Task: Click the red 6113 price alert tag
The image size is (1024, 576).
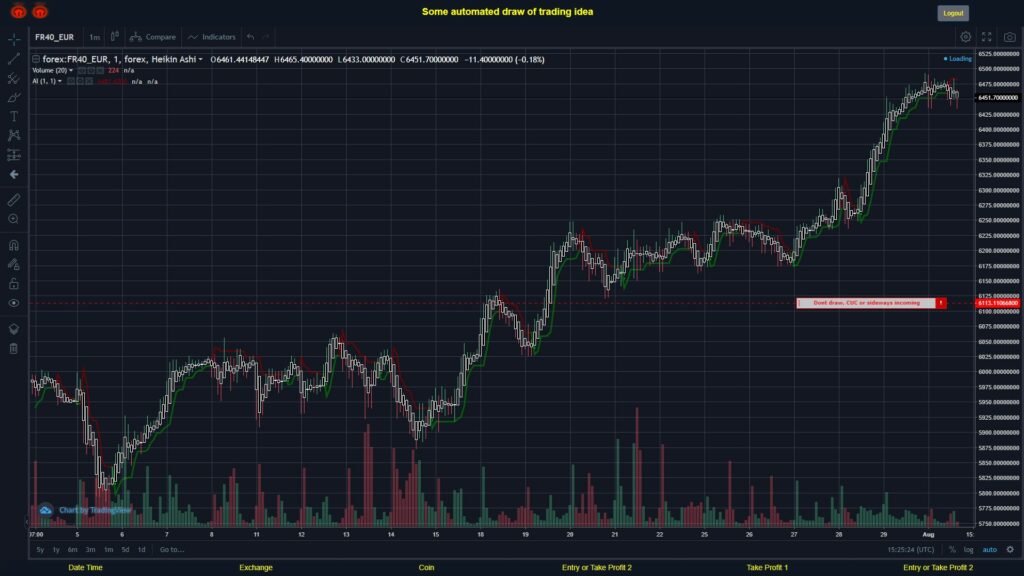Action: point(997,303)
